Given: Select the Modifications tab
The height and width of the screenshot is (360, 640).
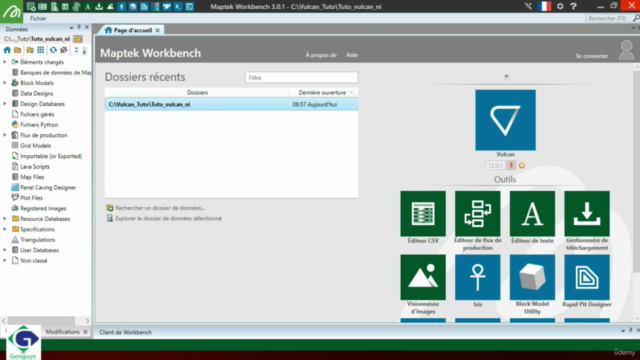Looking at the screenshot, I should (x=62, y=332).
